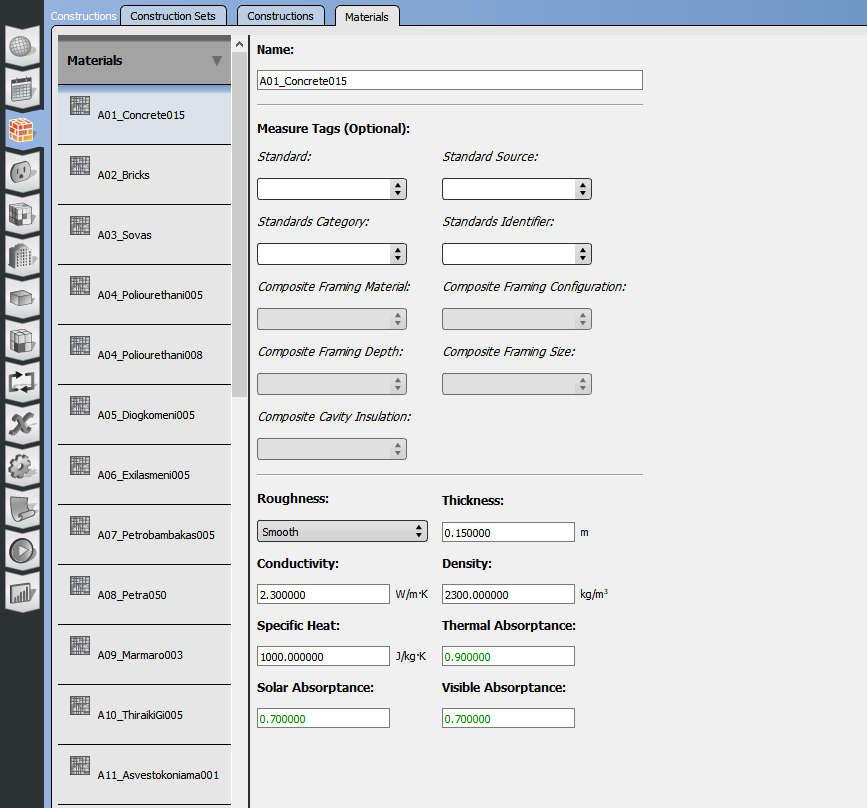Click the Thickness field 0.150000
Image resolution: width=867 pixels, height=808 pixels.
tap(508, 533)
